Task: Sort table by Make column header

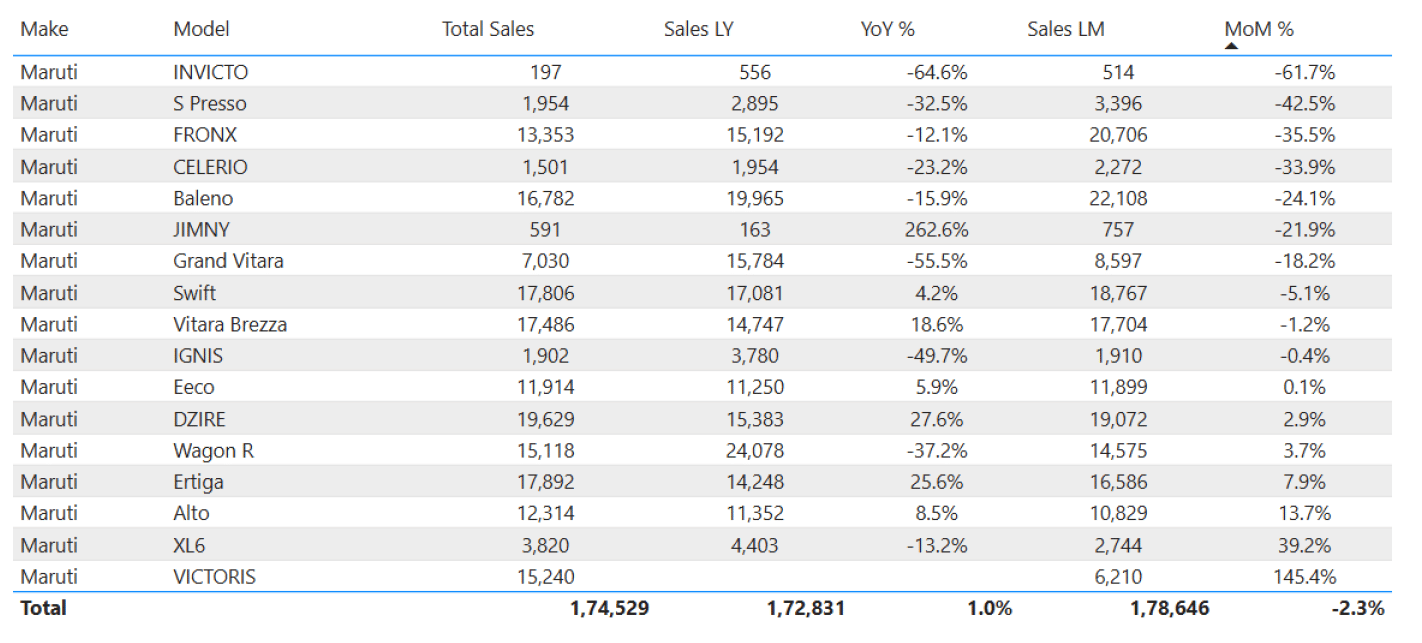Action: 44,29
